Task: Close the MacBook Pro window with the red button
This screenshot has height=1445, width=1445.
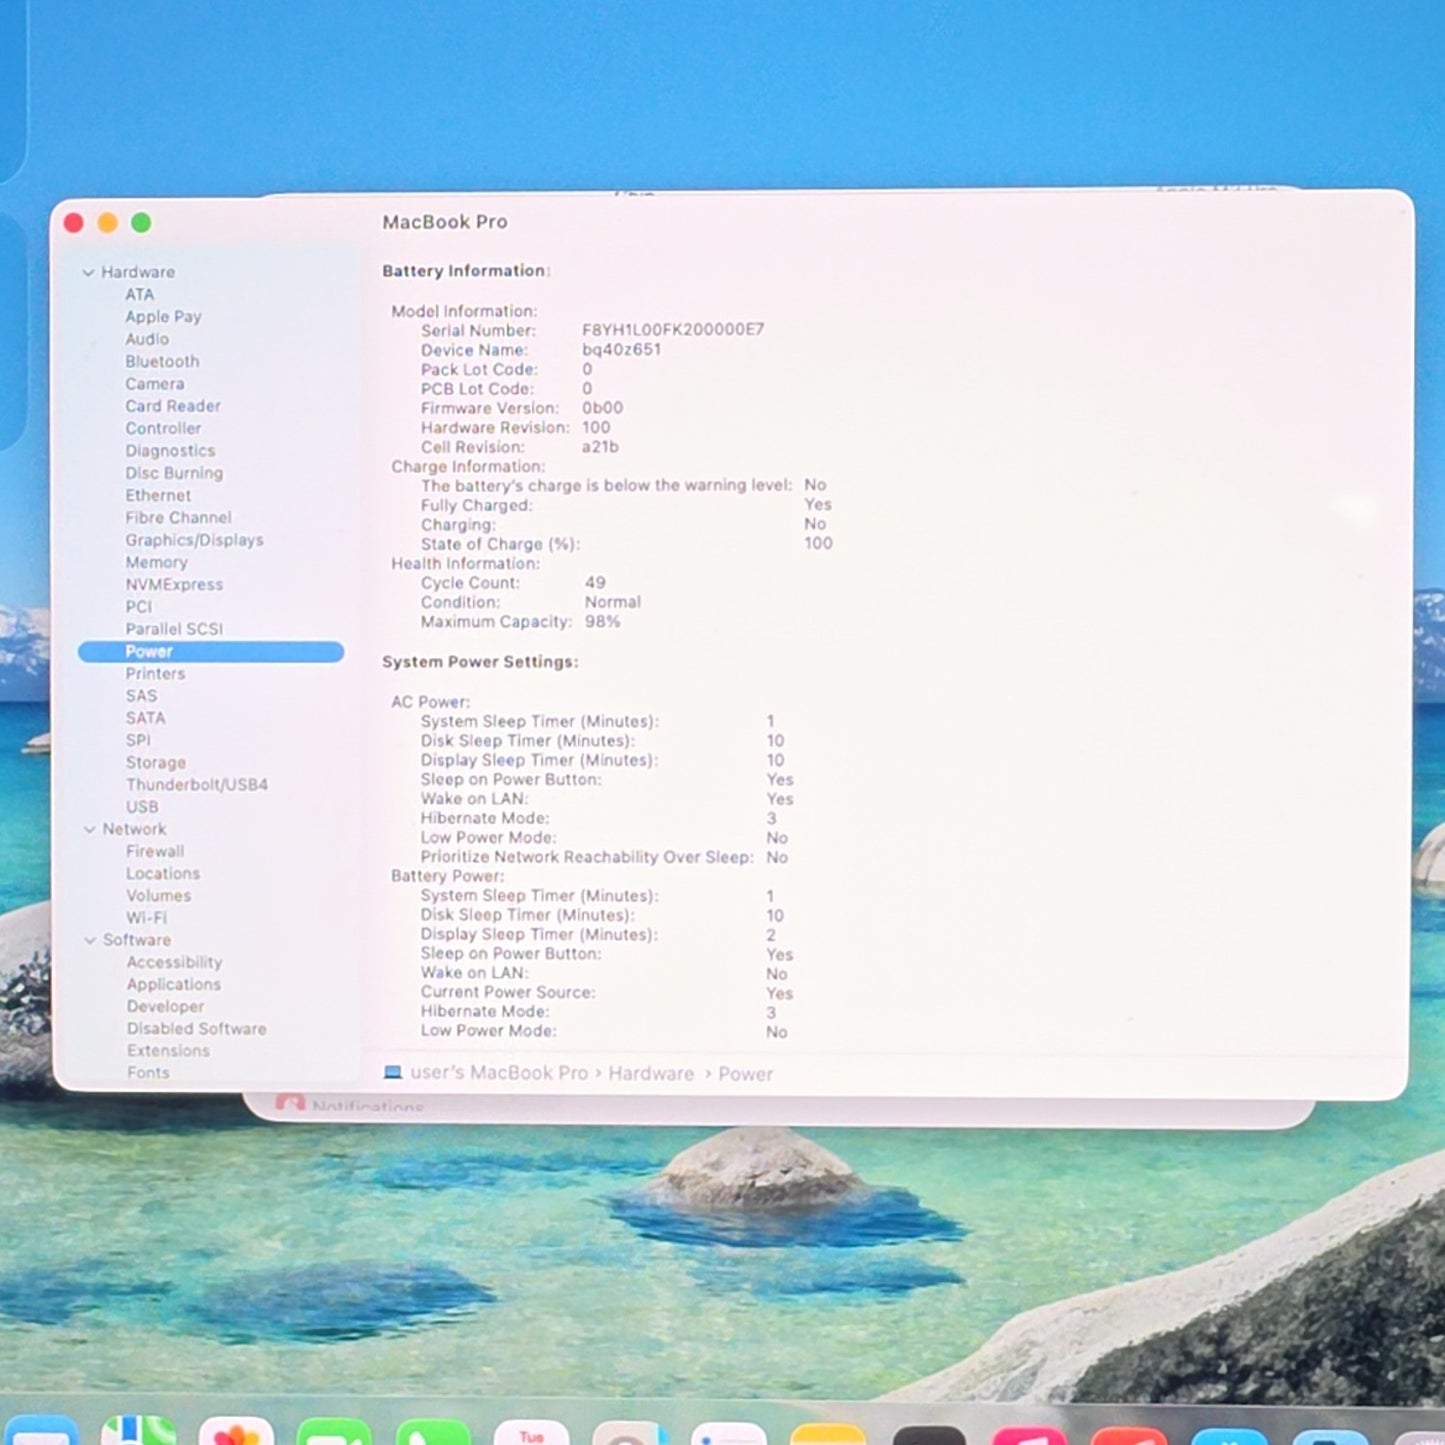Action: (x=74, y=223)
